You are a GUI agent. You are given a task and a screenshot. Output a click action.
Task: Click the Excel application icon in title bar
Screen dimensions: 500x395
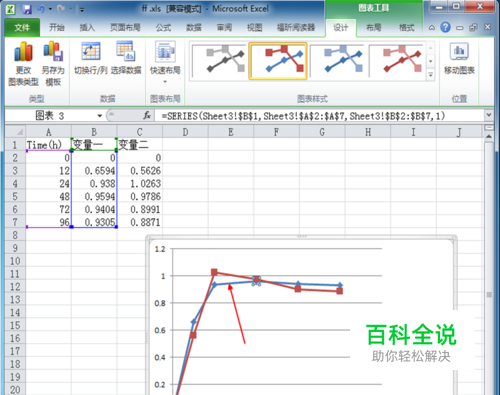(10, 9)
